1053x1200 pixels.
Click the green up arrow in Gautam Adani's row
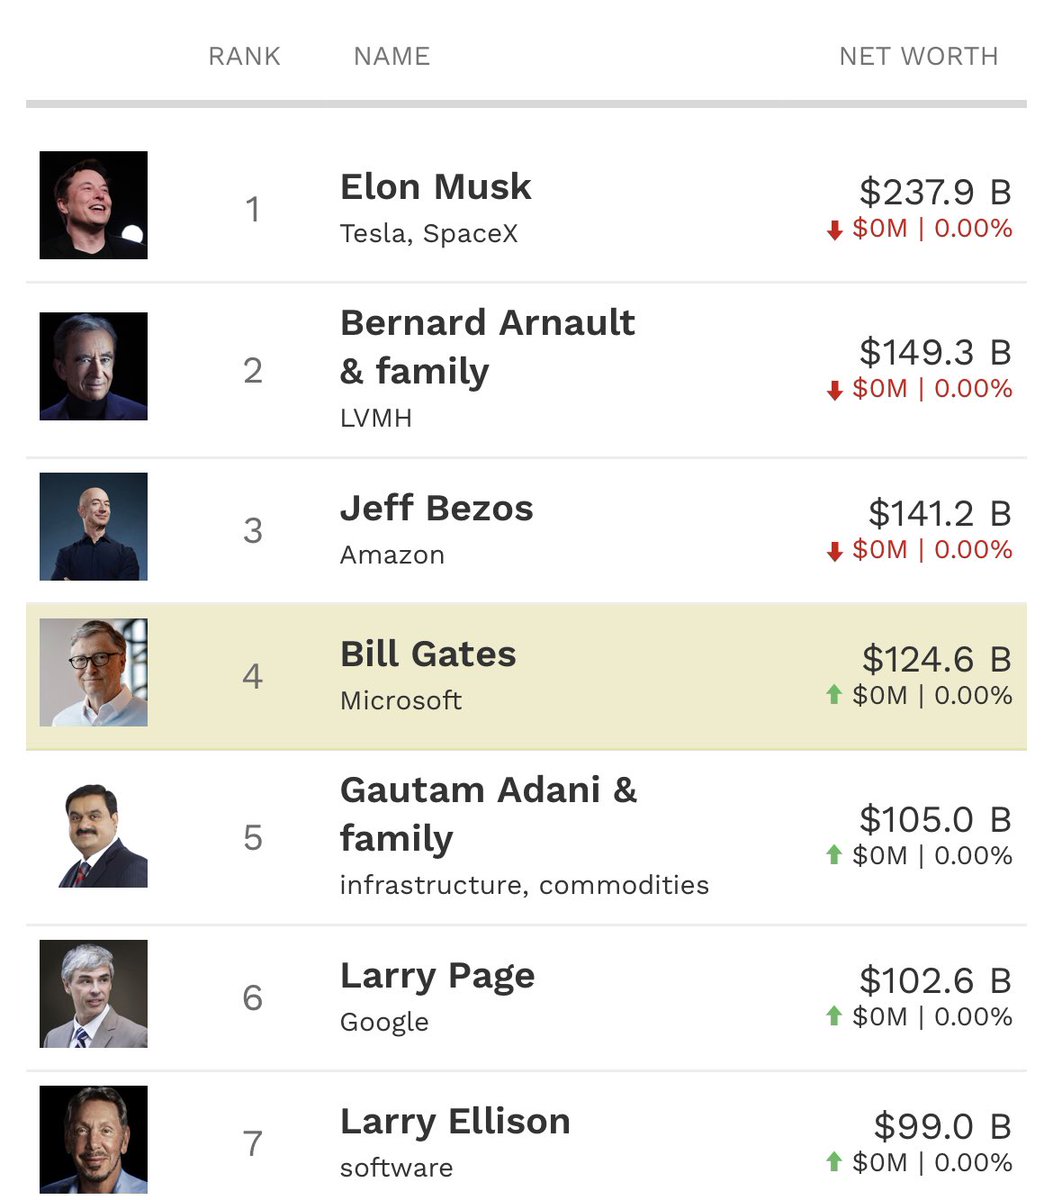pos(835,855)
